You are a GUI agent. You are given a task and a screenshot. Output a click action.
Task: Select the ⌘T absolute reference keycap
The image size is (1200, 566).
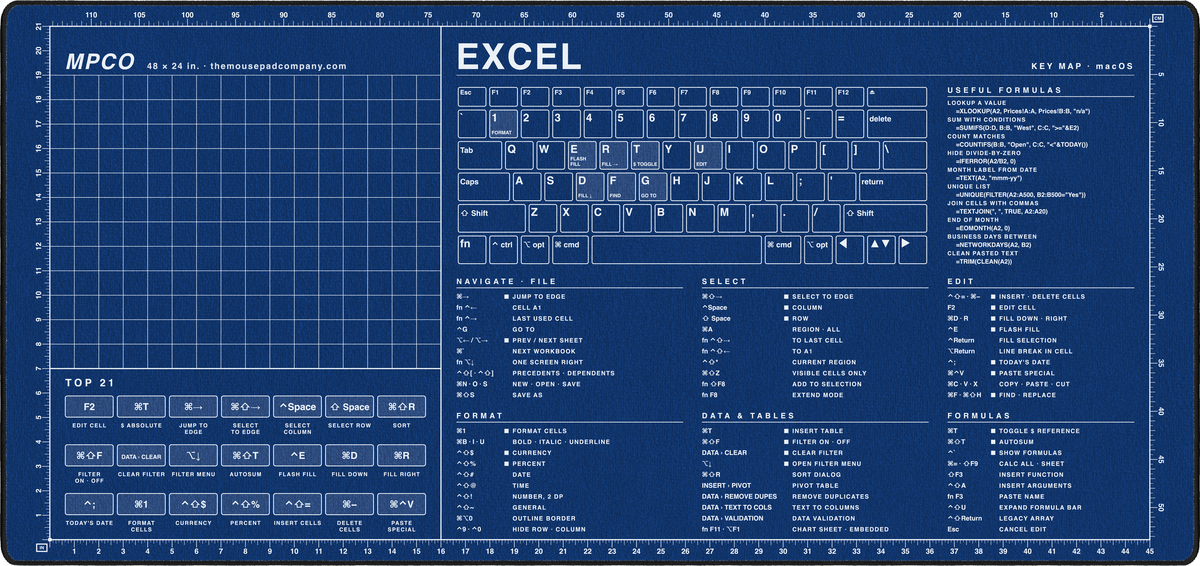coord(141,407)
